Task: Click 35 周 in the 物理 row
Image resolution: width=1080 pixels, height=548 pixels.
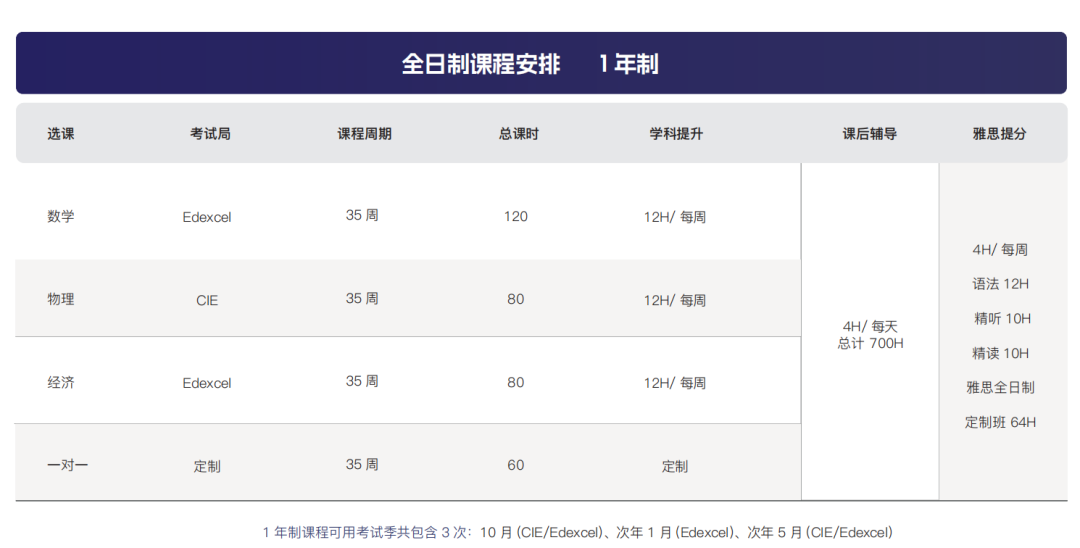Action: (x=362, y=299)
